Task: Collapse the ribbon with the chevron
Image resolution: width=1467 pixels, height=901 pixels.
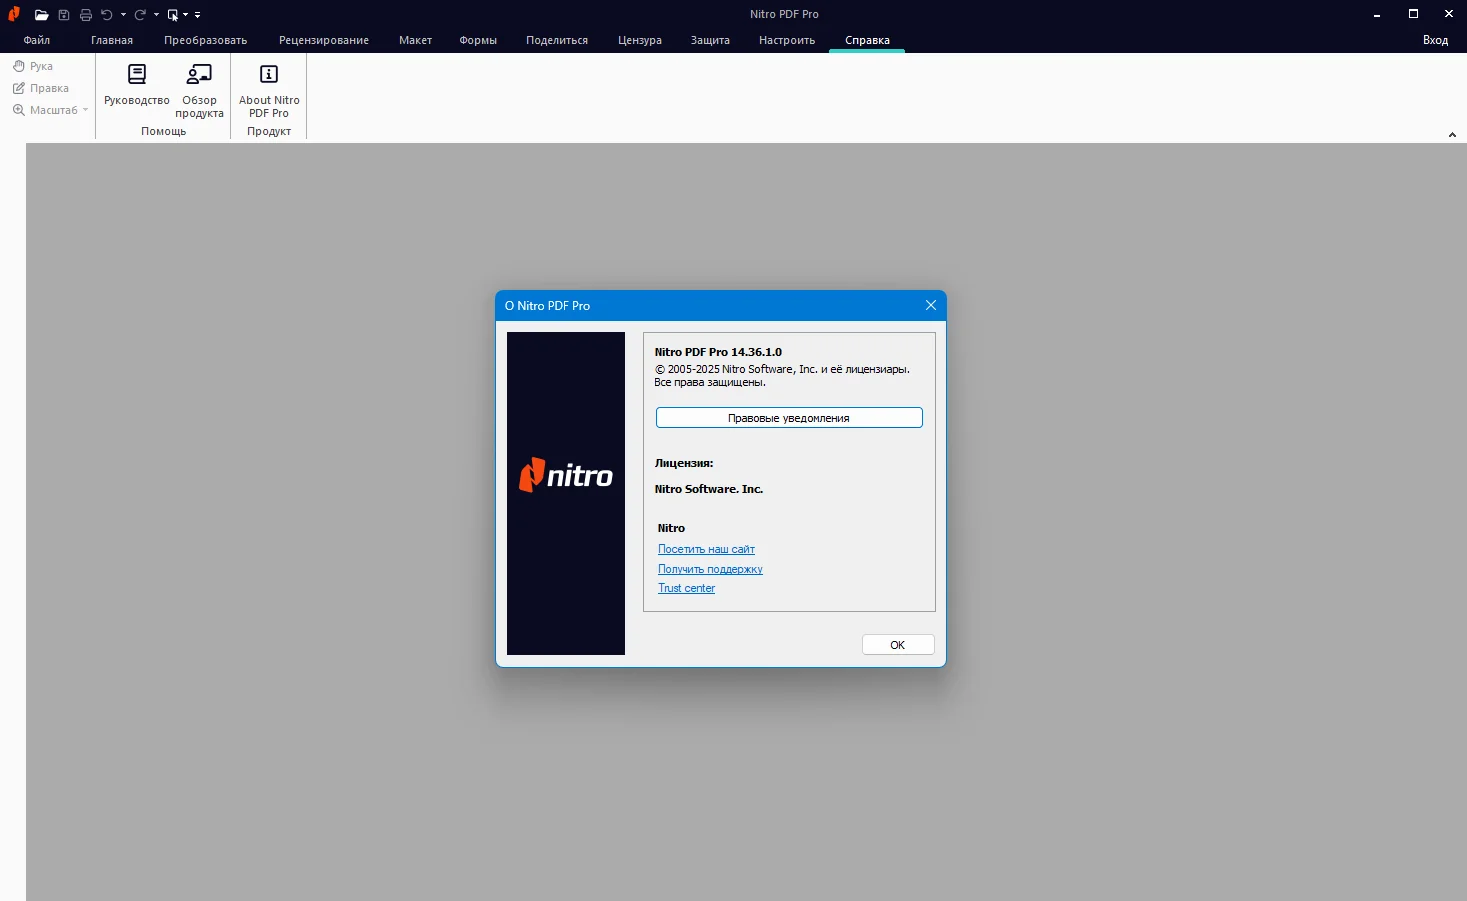Action: click(x=1452, y=135)
